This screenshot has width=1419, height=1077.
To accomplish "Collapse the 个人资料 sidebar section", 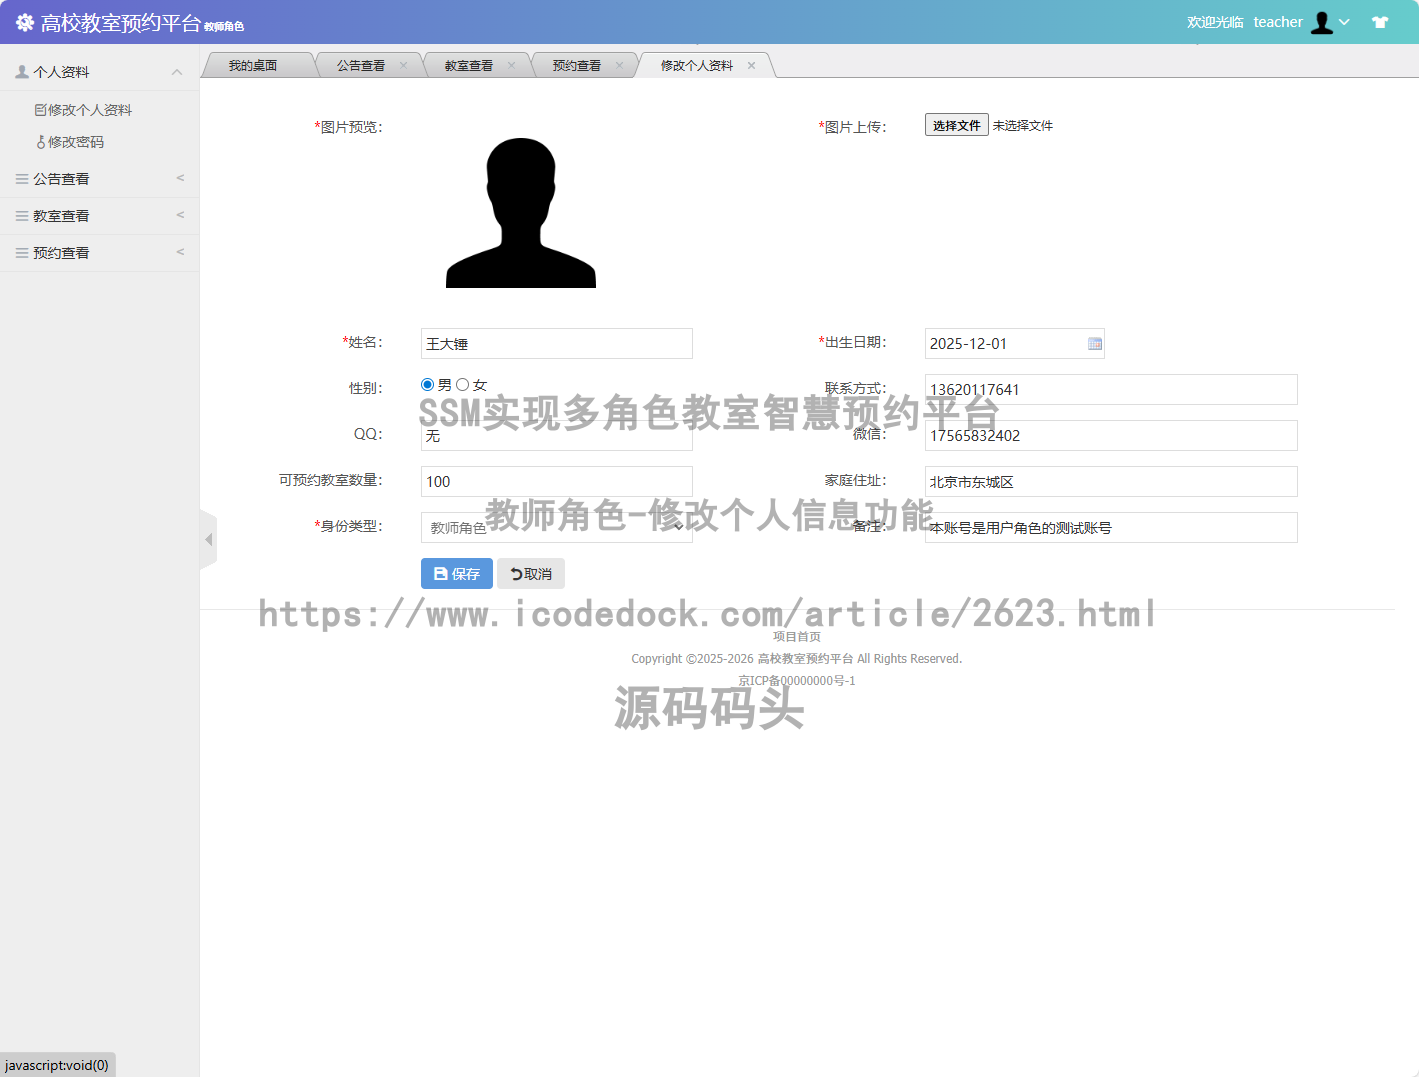I will (177, 70).
